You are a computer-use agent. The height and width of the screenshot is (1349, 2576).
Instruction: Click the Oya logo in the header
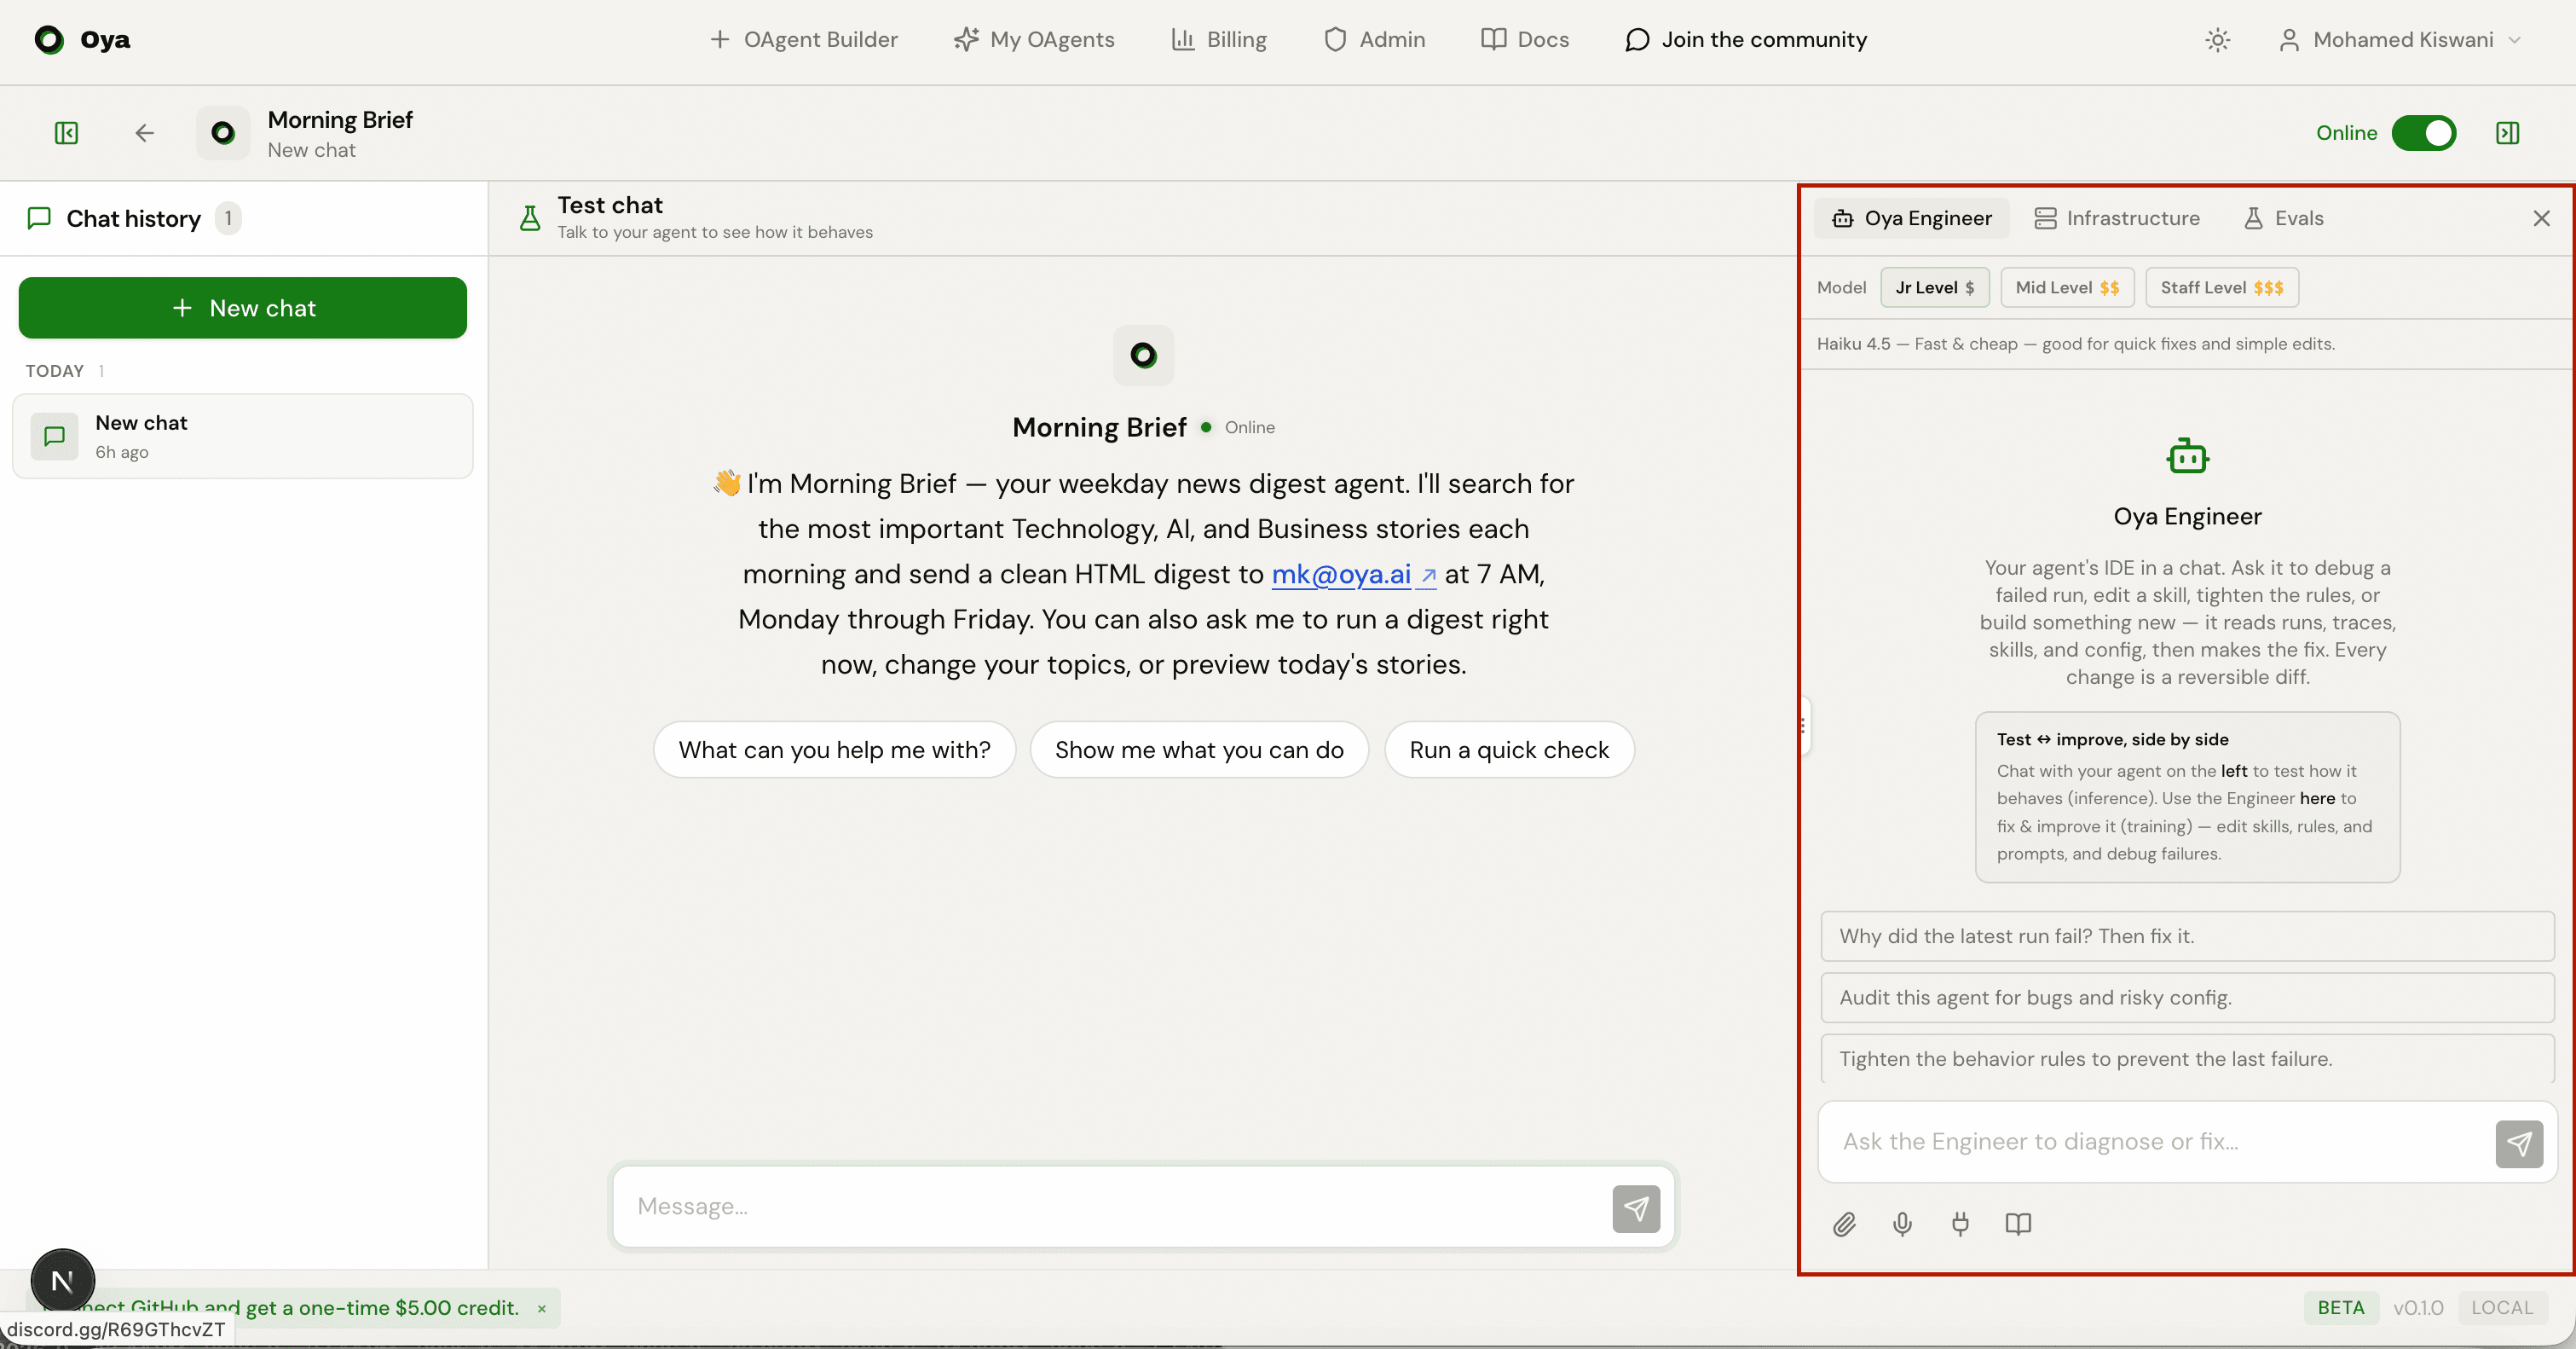click(x=83, y=40)
